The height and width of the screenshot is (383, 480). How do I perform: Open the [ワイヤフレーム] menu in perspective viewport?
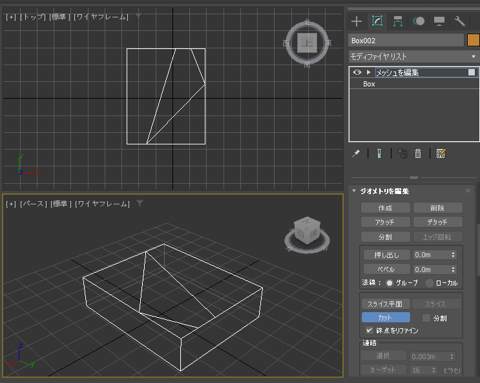102,204
